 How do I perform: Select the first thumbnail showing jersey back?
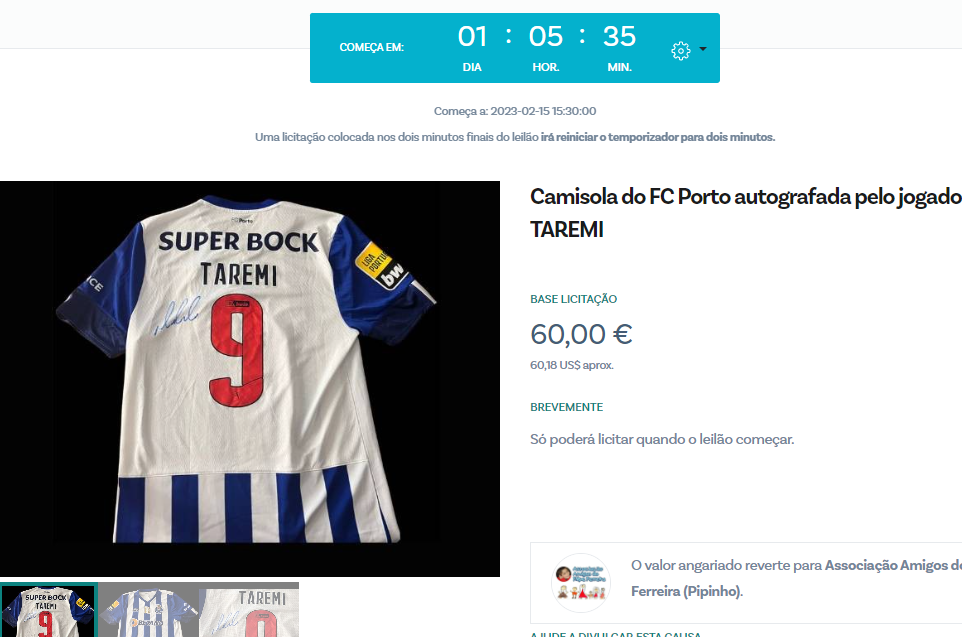click(48, 610)
